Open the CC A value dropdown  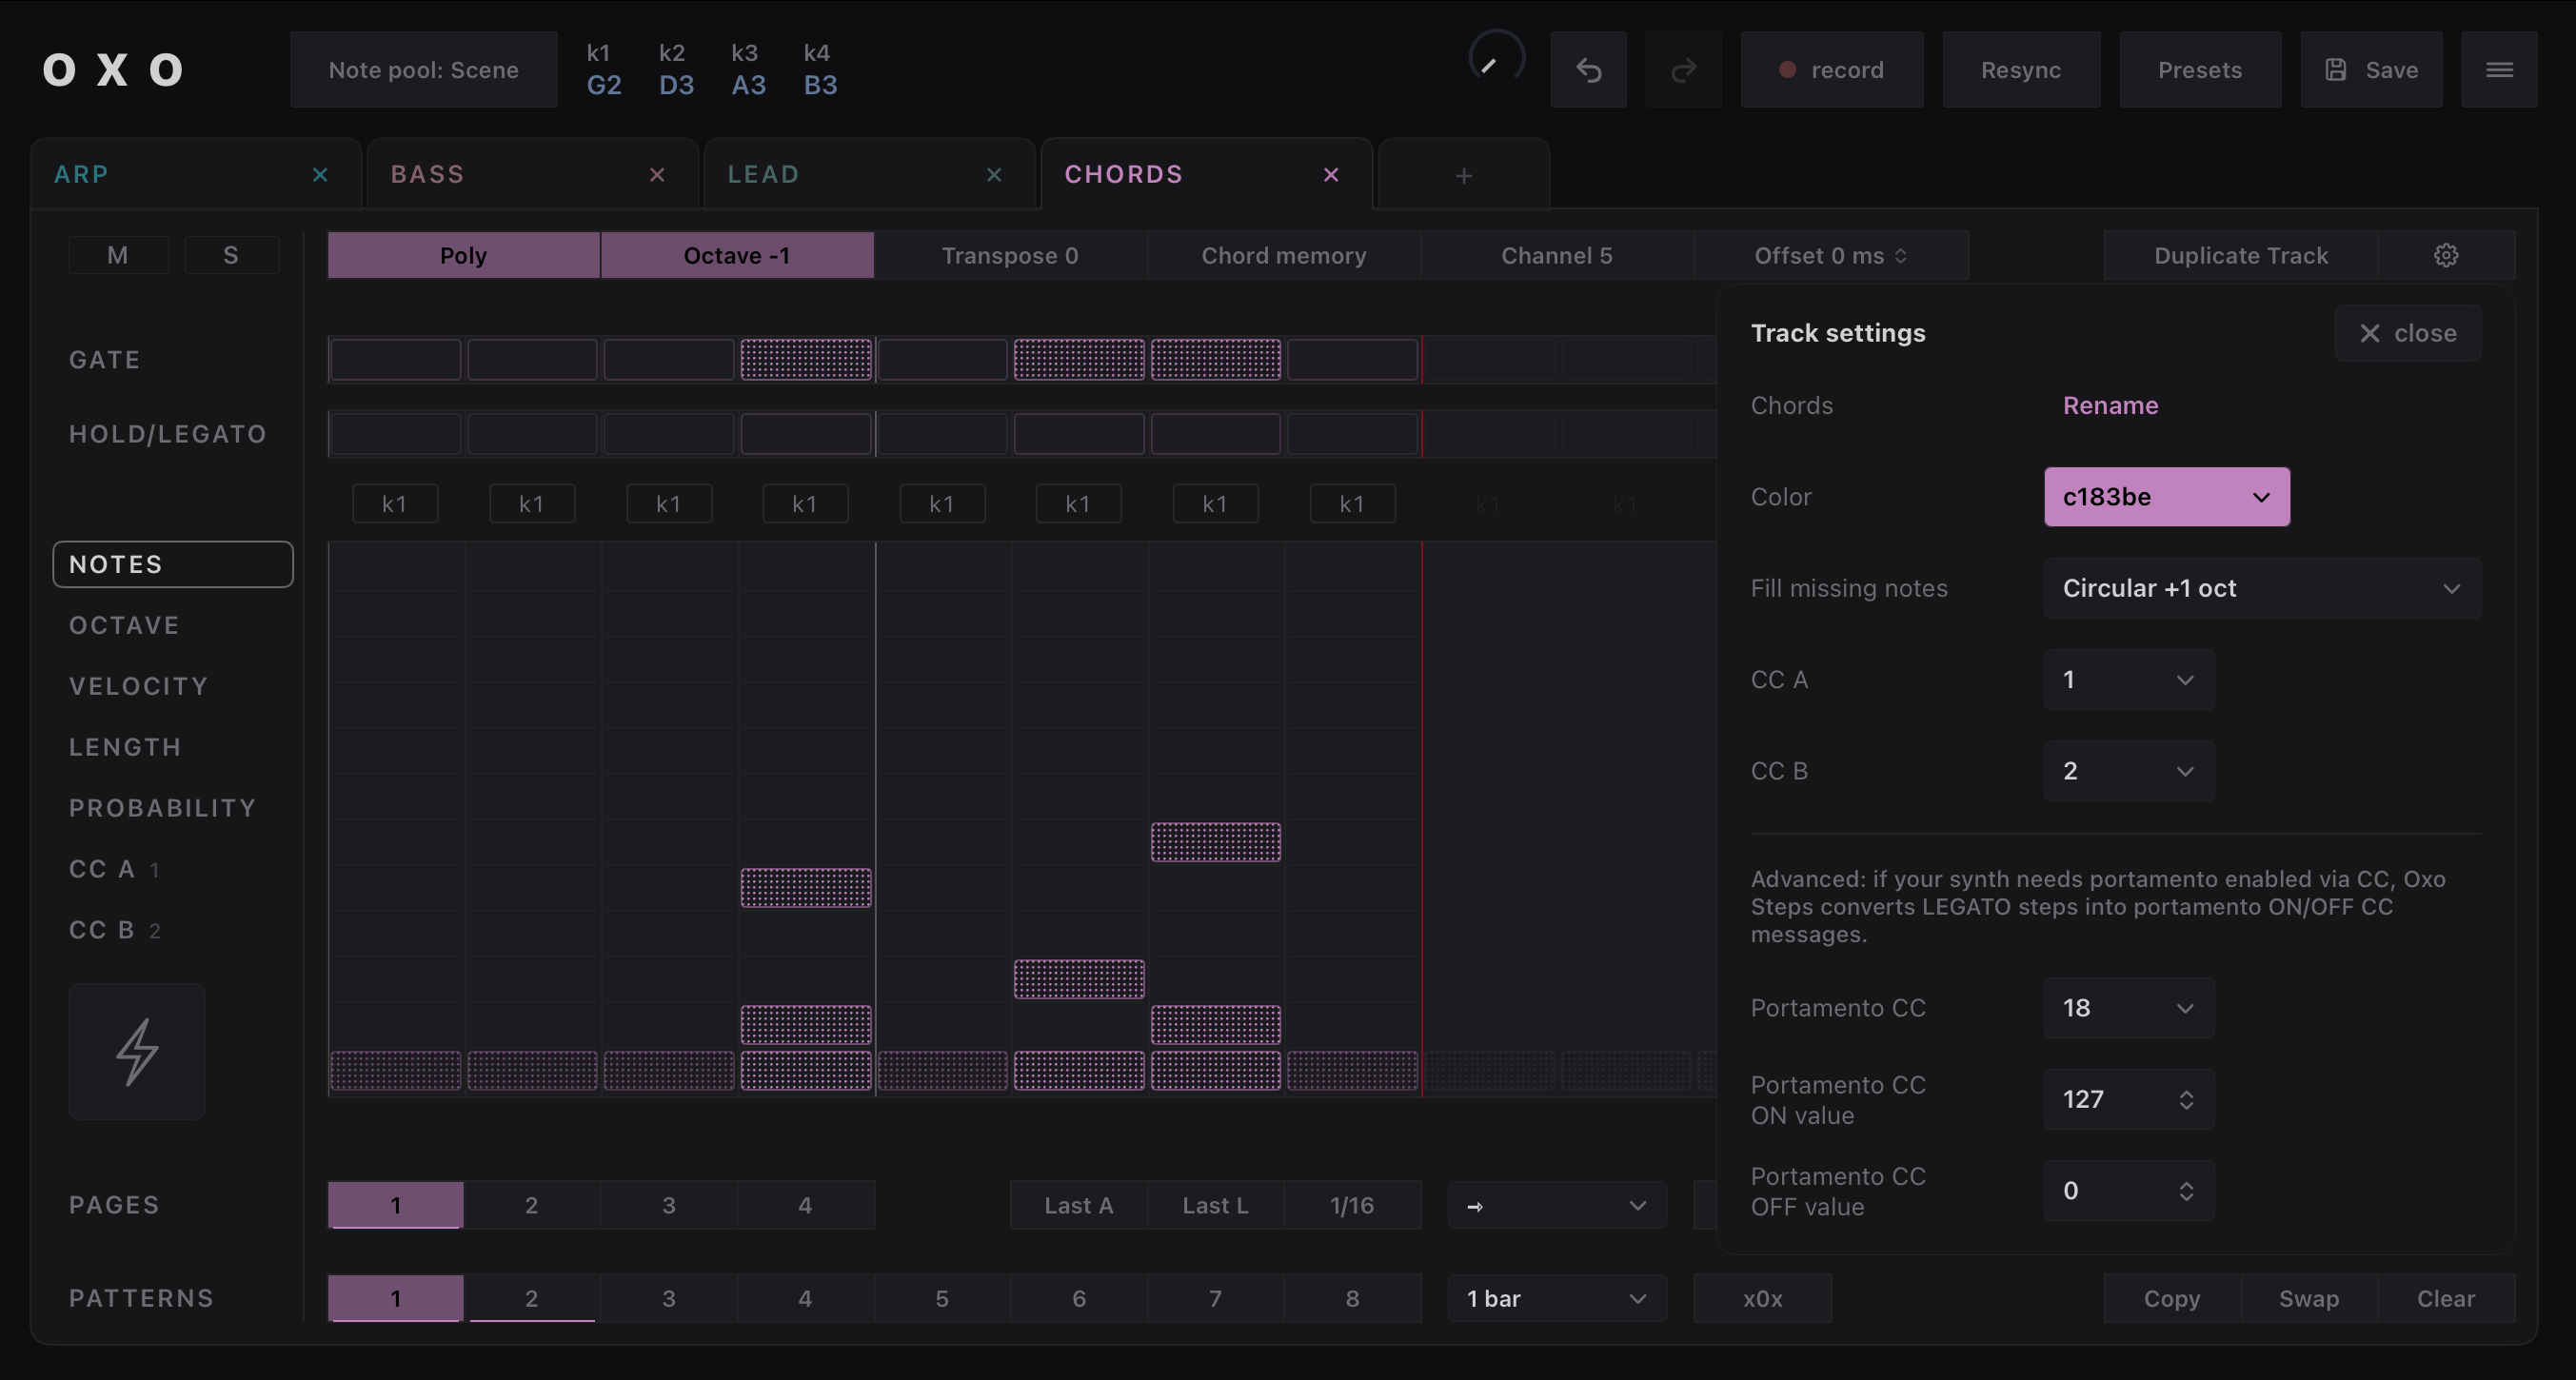pyautogui.click(x=2129, y=679)
